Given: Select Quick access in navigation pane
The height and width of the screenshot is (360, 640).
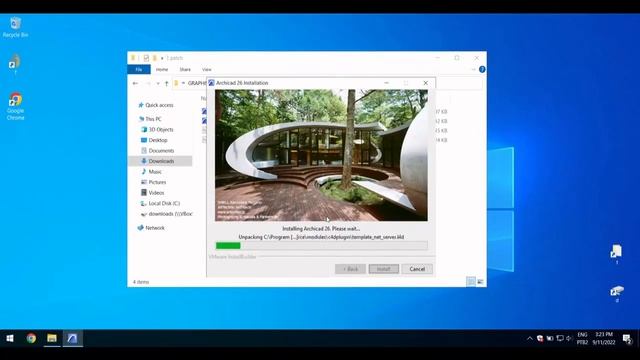Looking at the screenshot, I should pos(156,105).
